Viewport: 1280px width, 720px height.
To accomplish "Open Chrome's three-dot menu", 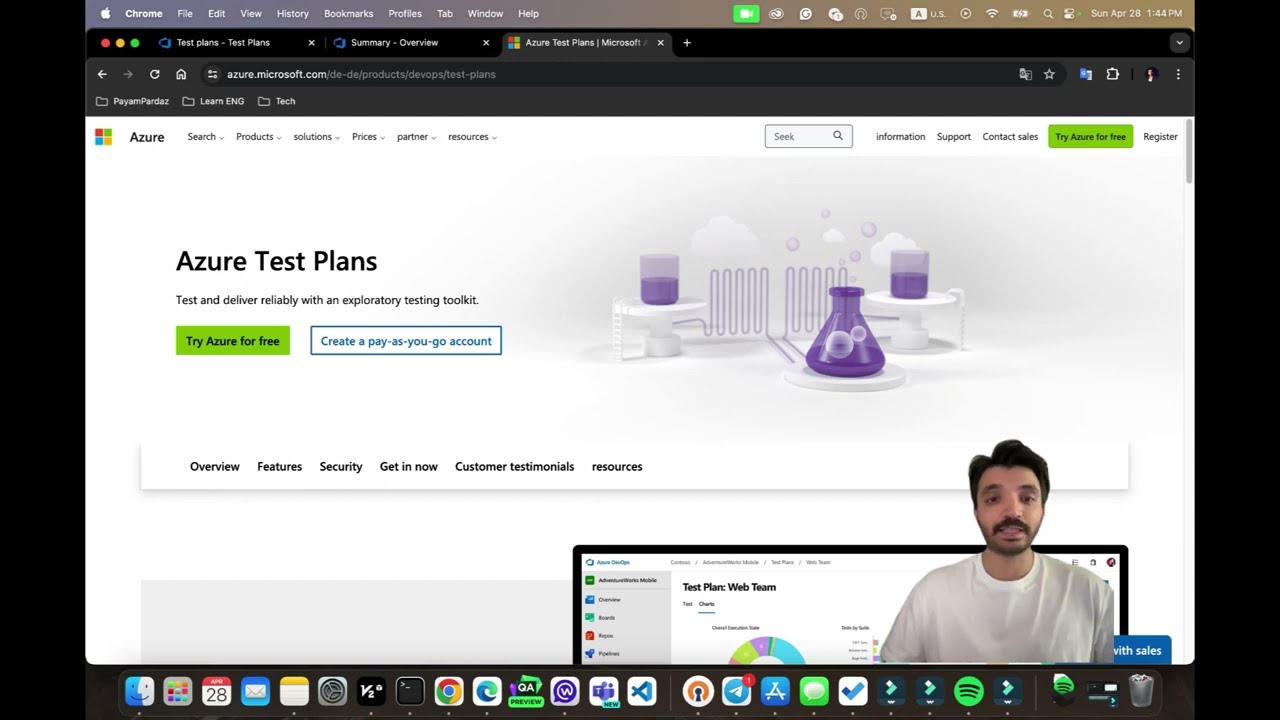I will coord(1178,74).
